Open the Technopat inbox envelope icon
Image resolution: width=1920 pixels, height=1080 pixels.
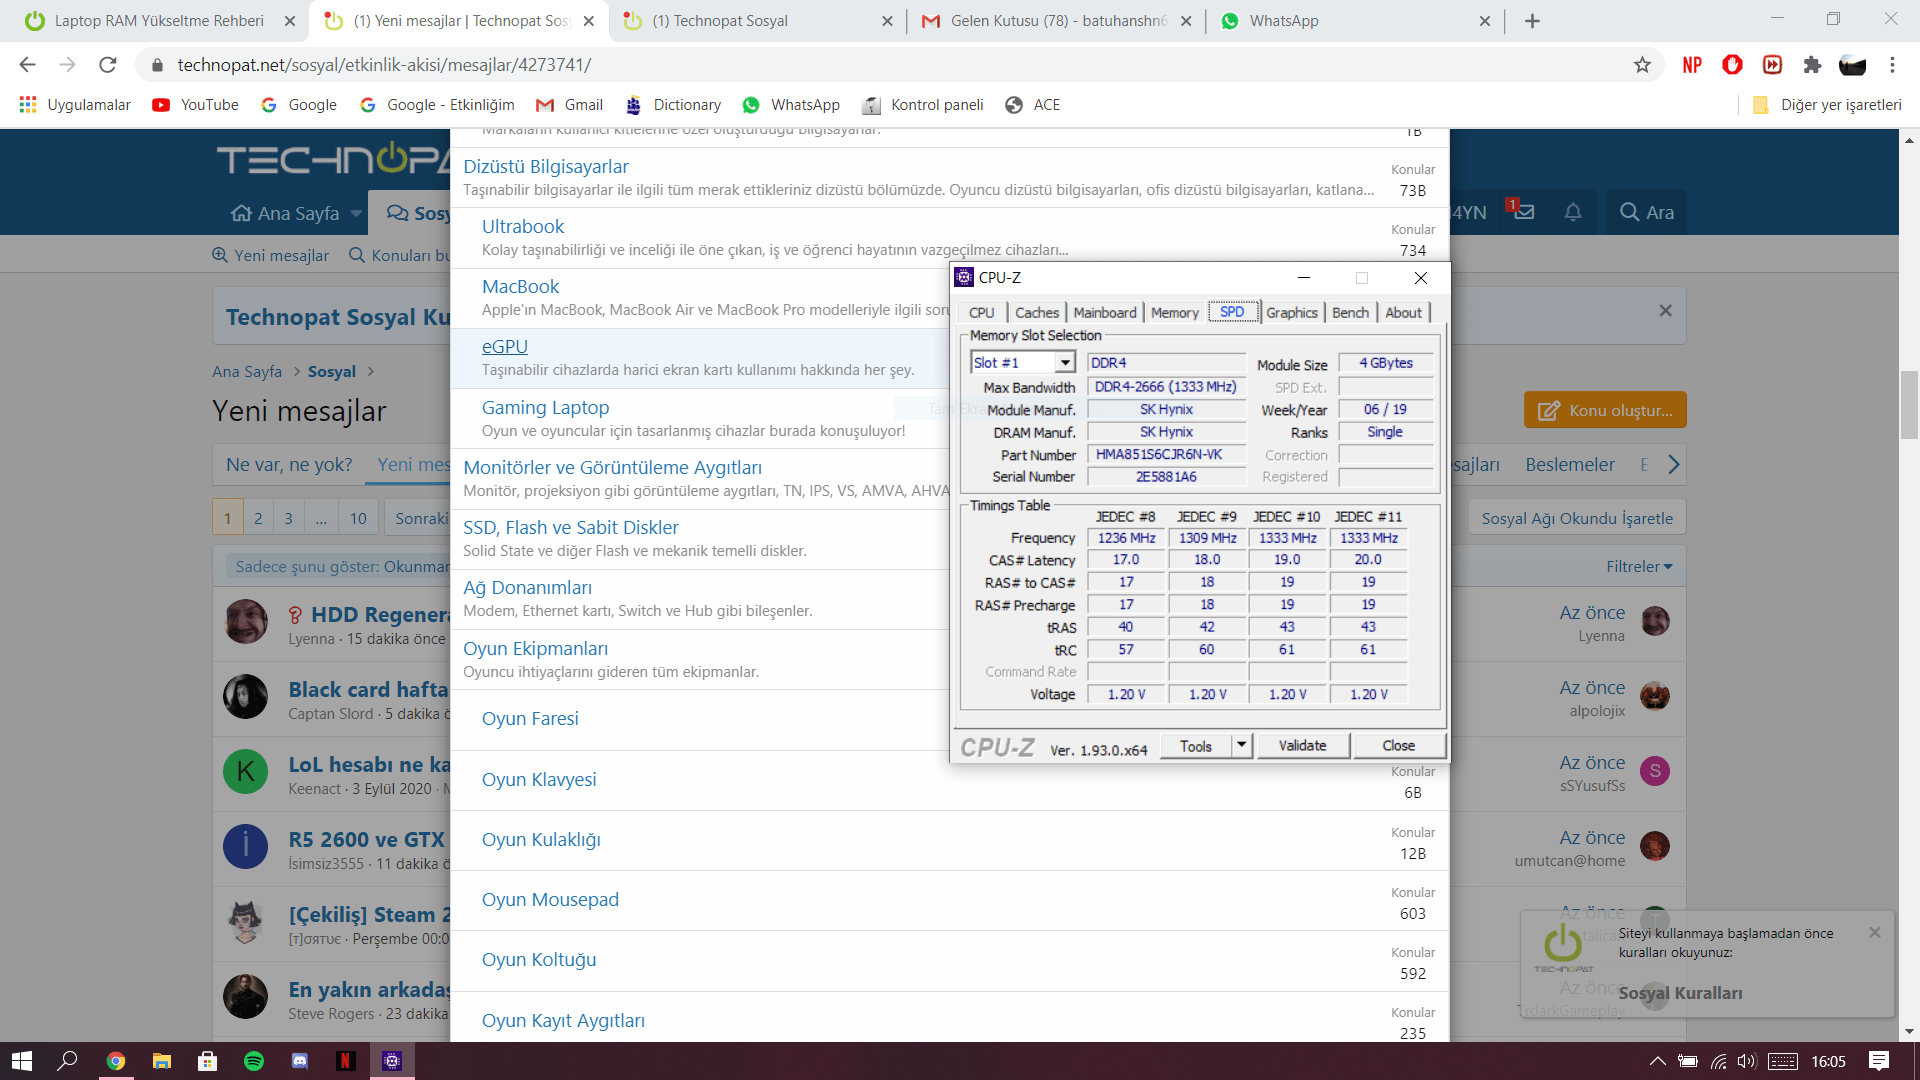1523,212
